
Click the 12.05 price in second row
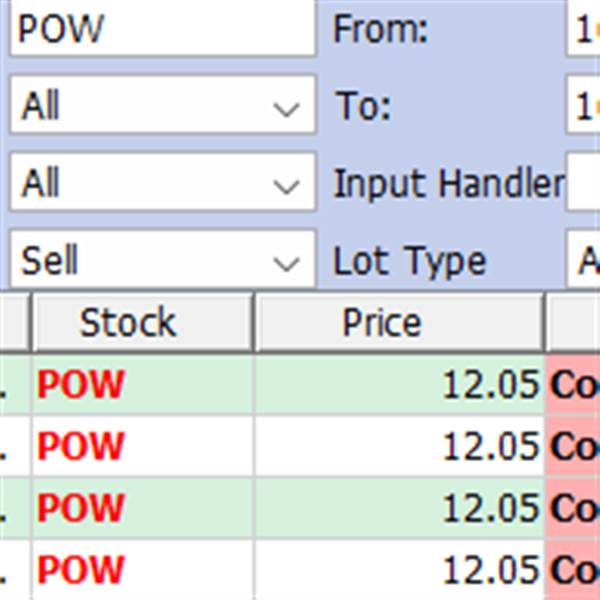pyautogui.click(x=490, y=446)
